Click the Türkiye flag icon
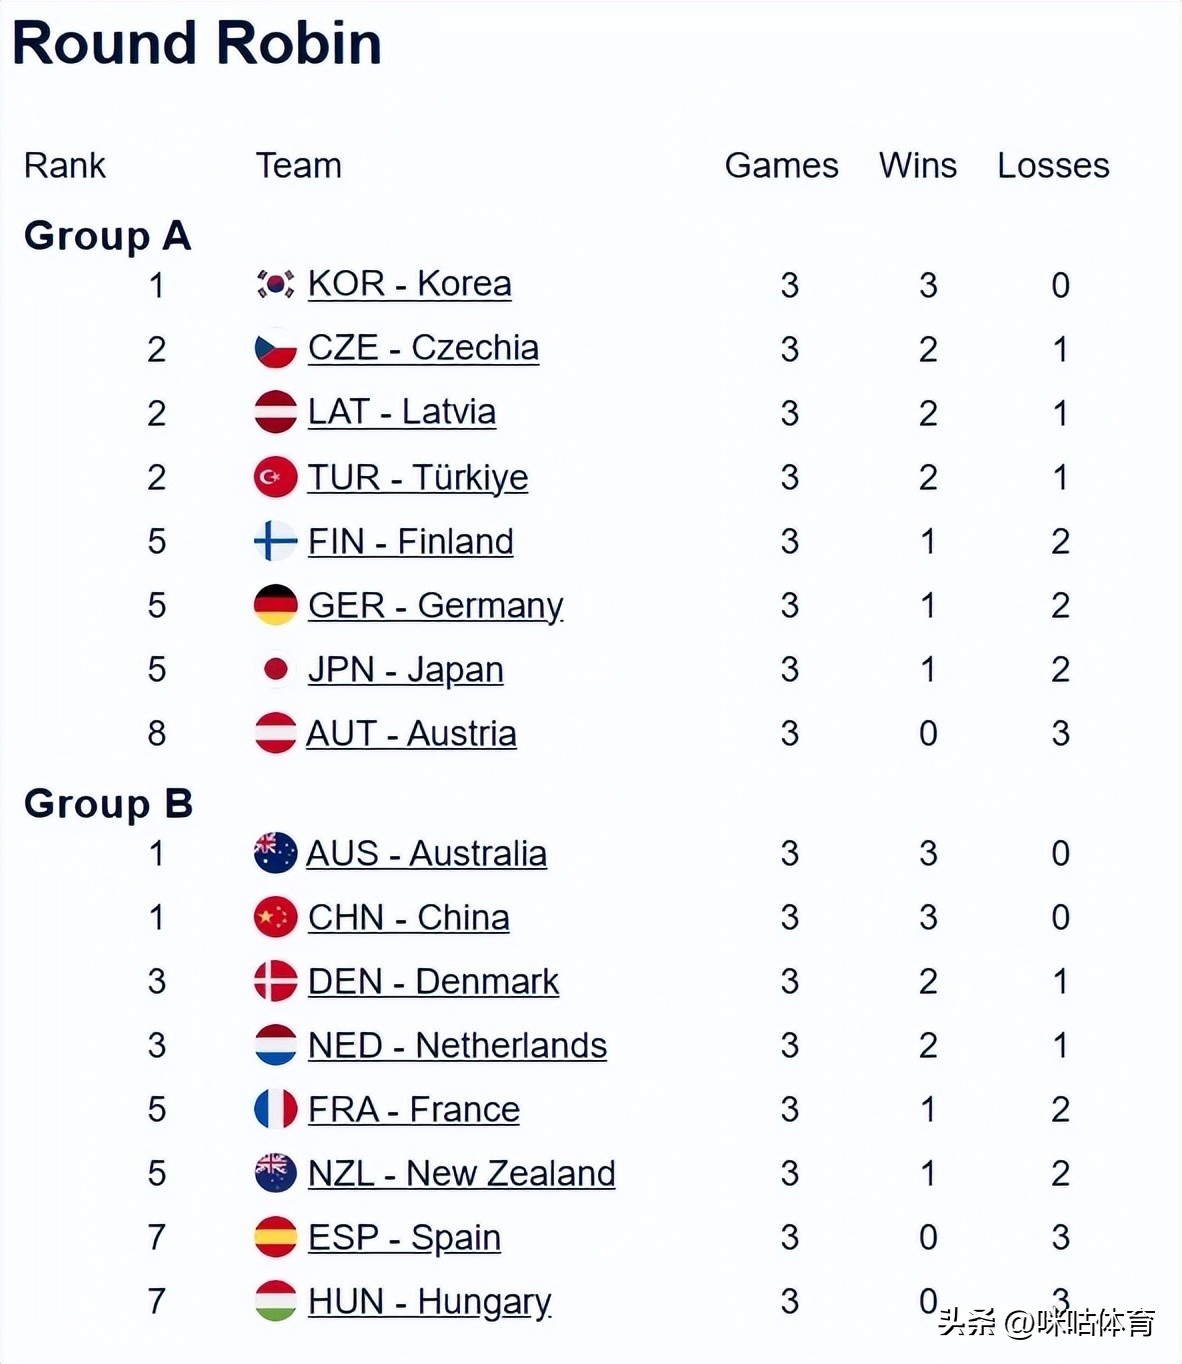Screen dimensions: 1182x1364 [x=275, y=477]
